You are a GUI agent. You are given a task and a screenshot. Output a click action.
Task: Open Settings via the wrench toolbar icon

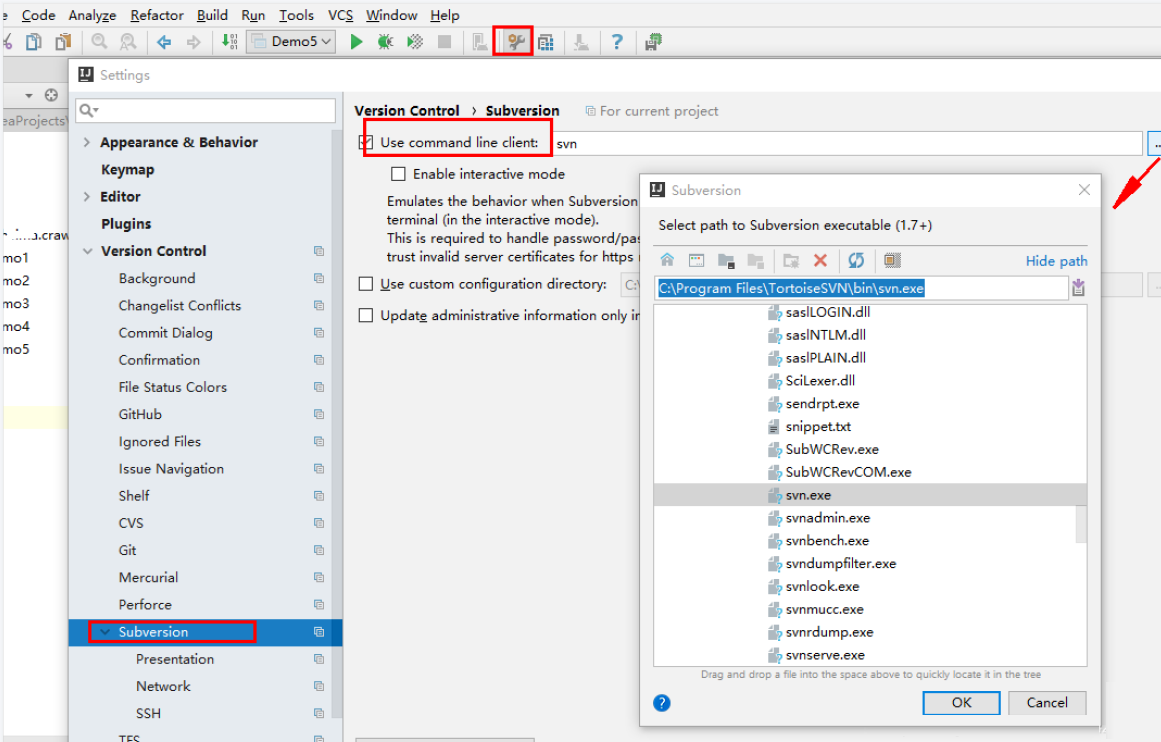point(515,42)
